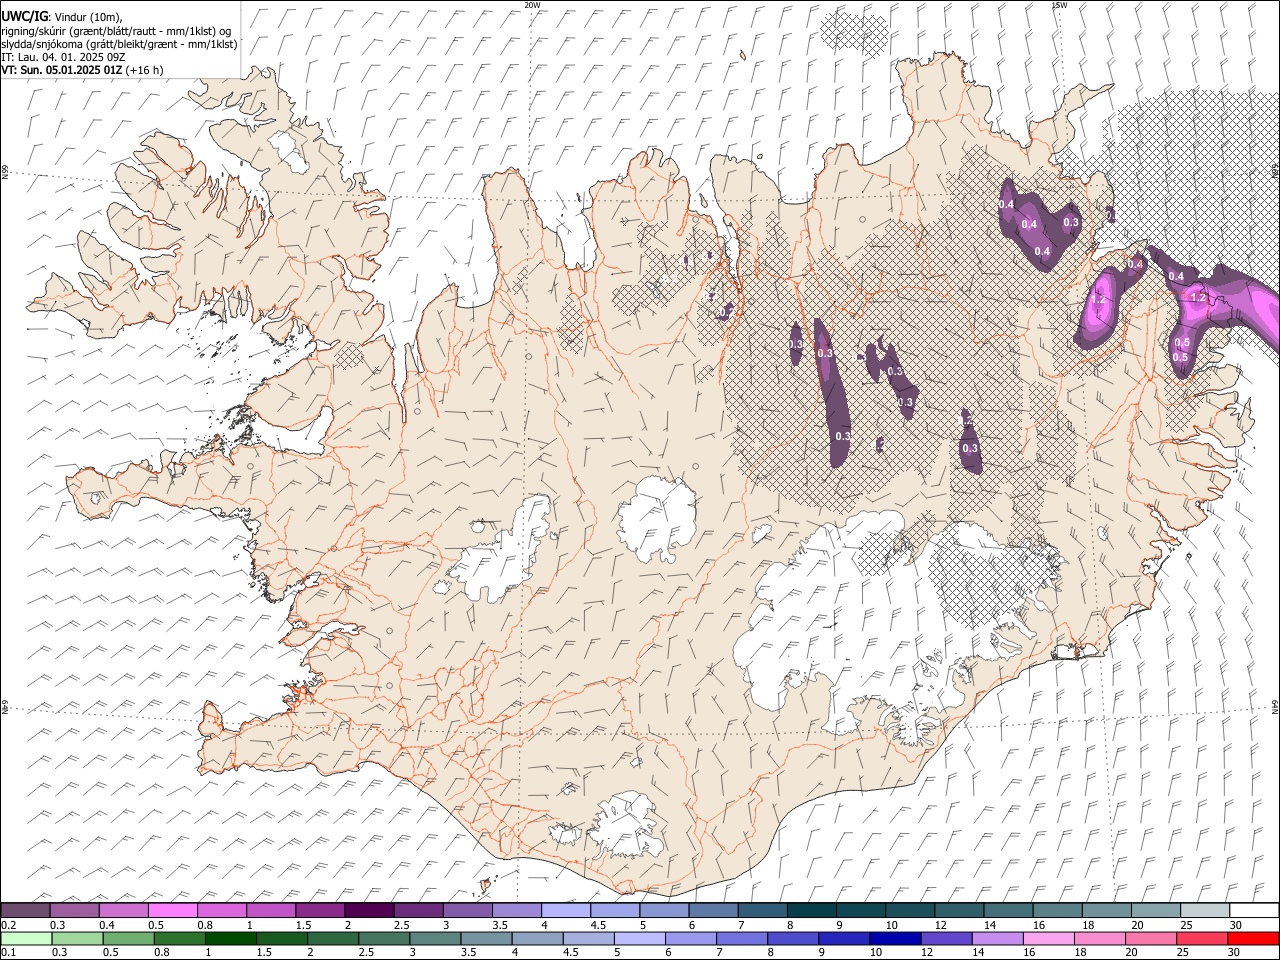
Task: Click the '20W' longitude label
Action: (532, 5)
